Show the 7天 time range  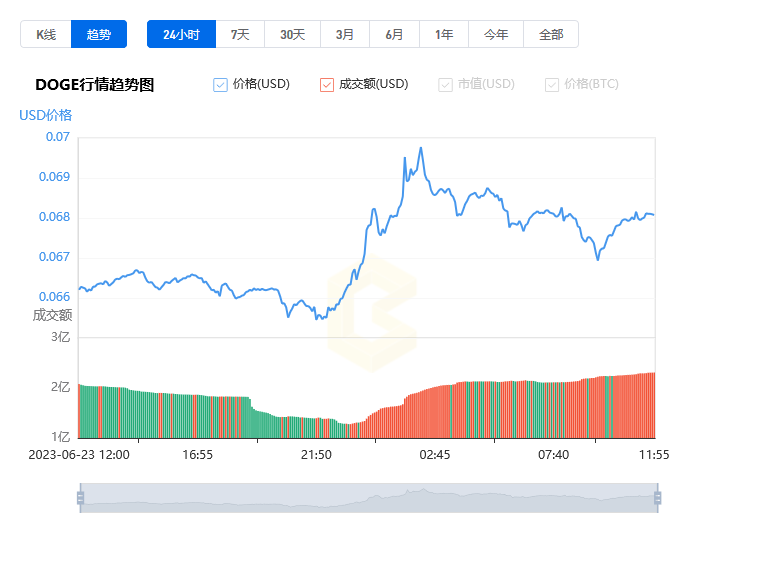click(240, 34)
